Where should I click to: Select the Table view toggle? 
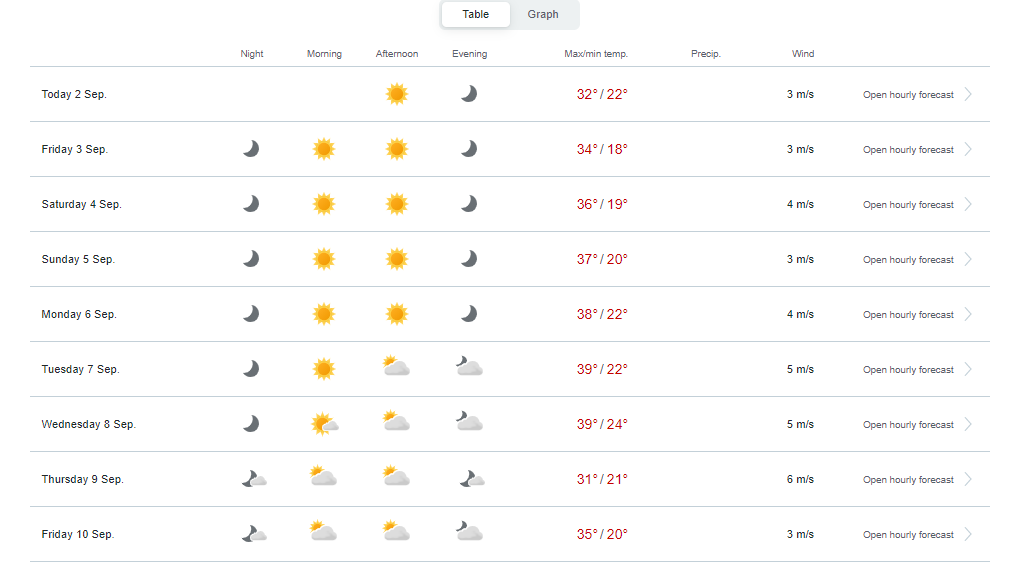click(x=475, y=14)
